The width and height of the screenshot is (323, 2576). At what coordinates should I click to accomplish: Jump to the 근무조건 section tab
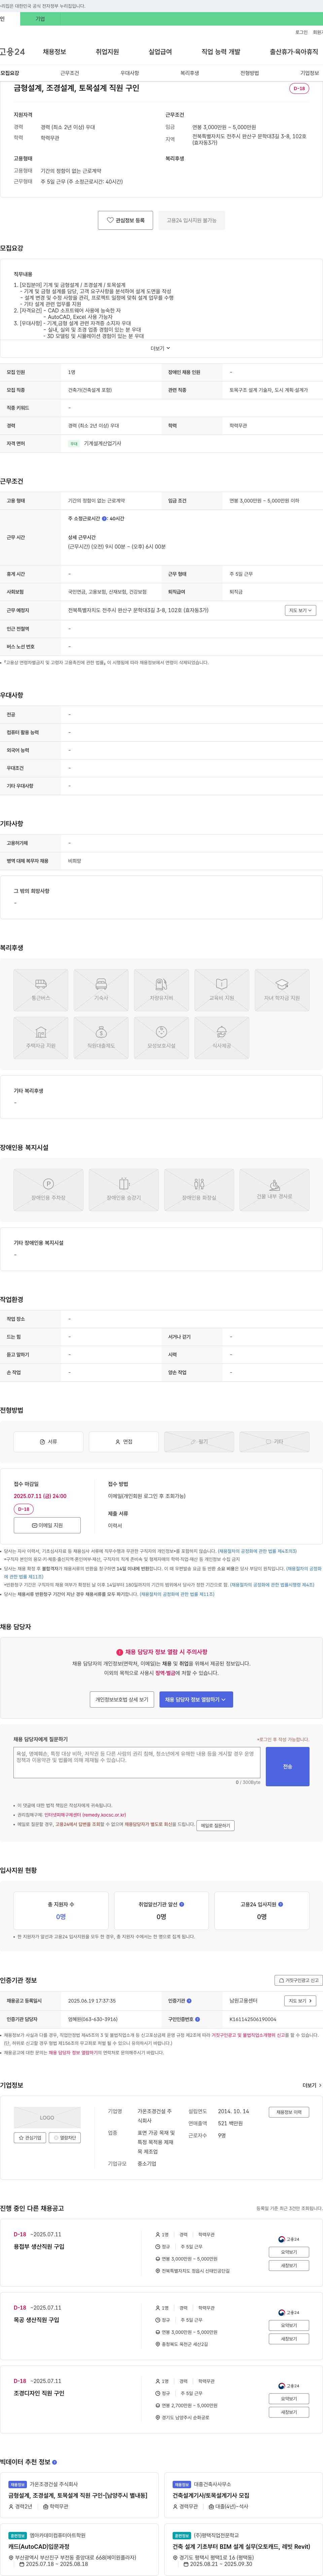pos(70,73)
